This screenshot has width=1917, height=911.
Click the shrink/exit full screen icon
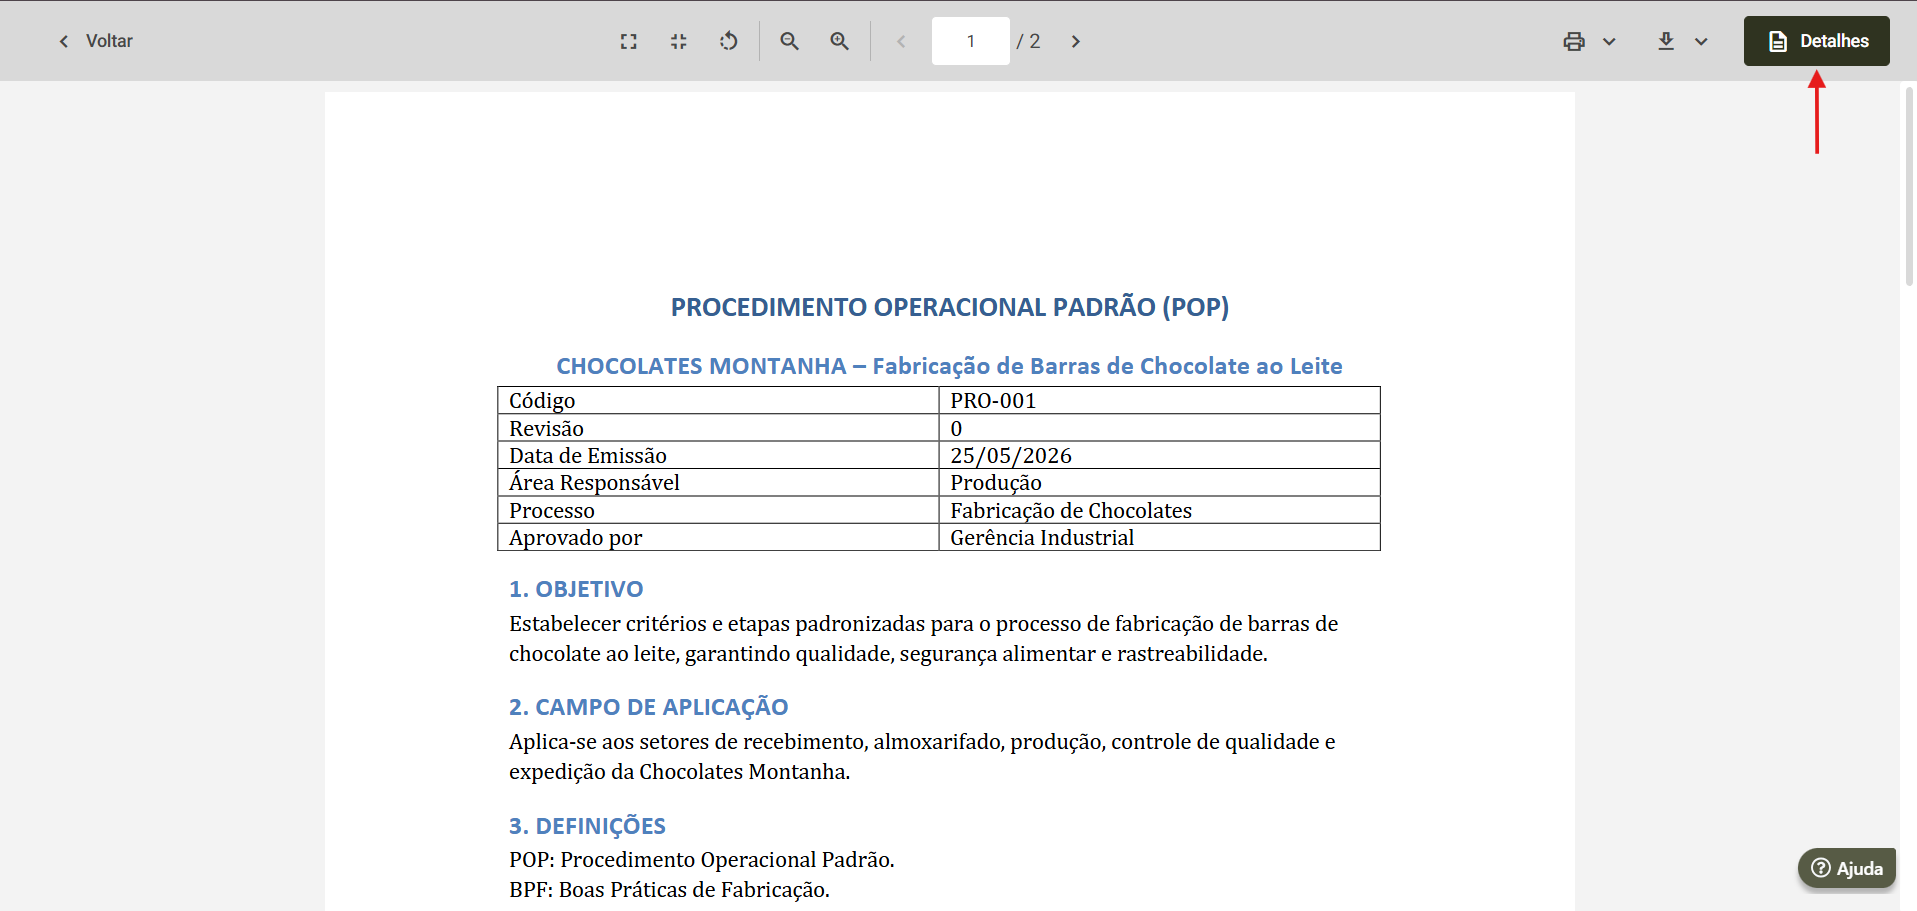pos(679,41)
